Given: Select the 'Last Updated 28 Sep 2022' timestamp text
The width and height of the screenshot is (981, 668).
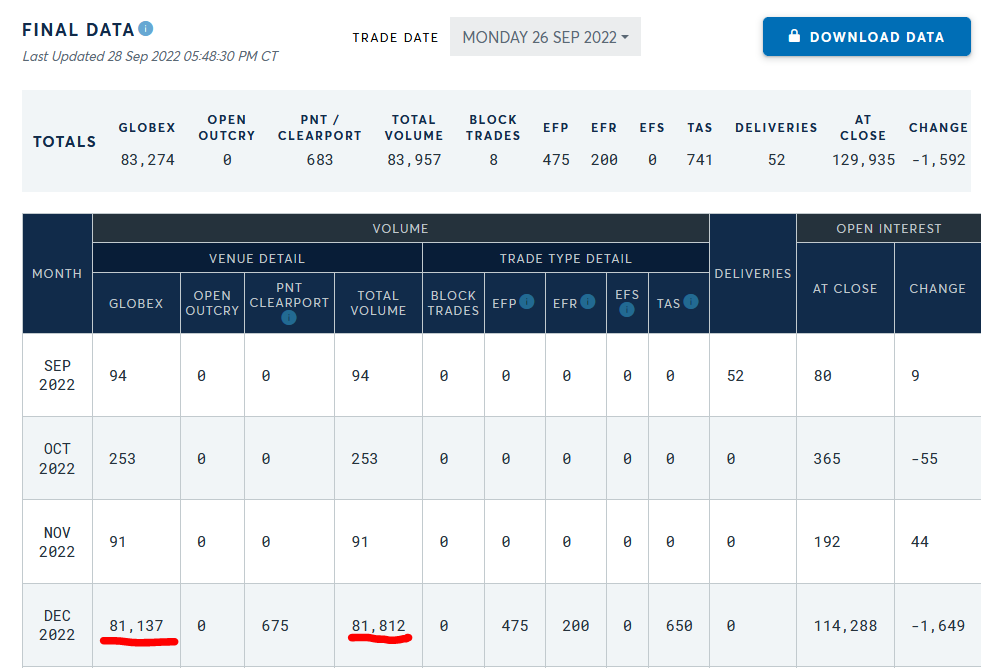Looking at the screenshot, I should [x=150, y=56].
